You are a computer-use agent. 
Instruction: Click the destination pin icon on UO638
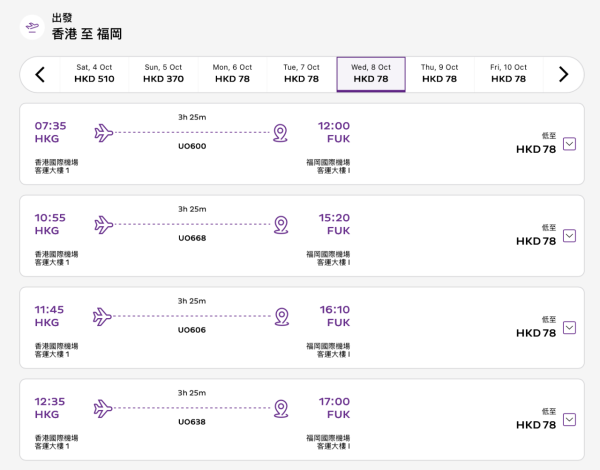click(281, 408)
